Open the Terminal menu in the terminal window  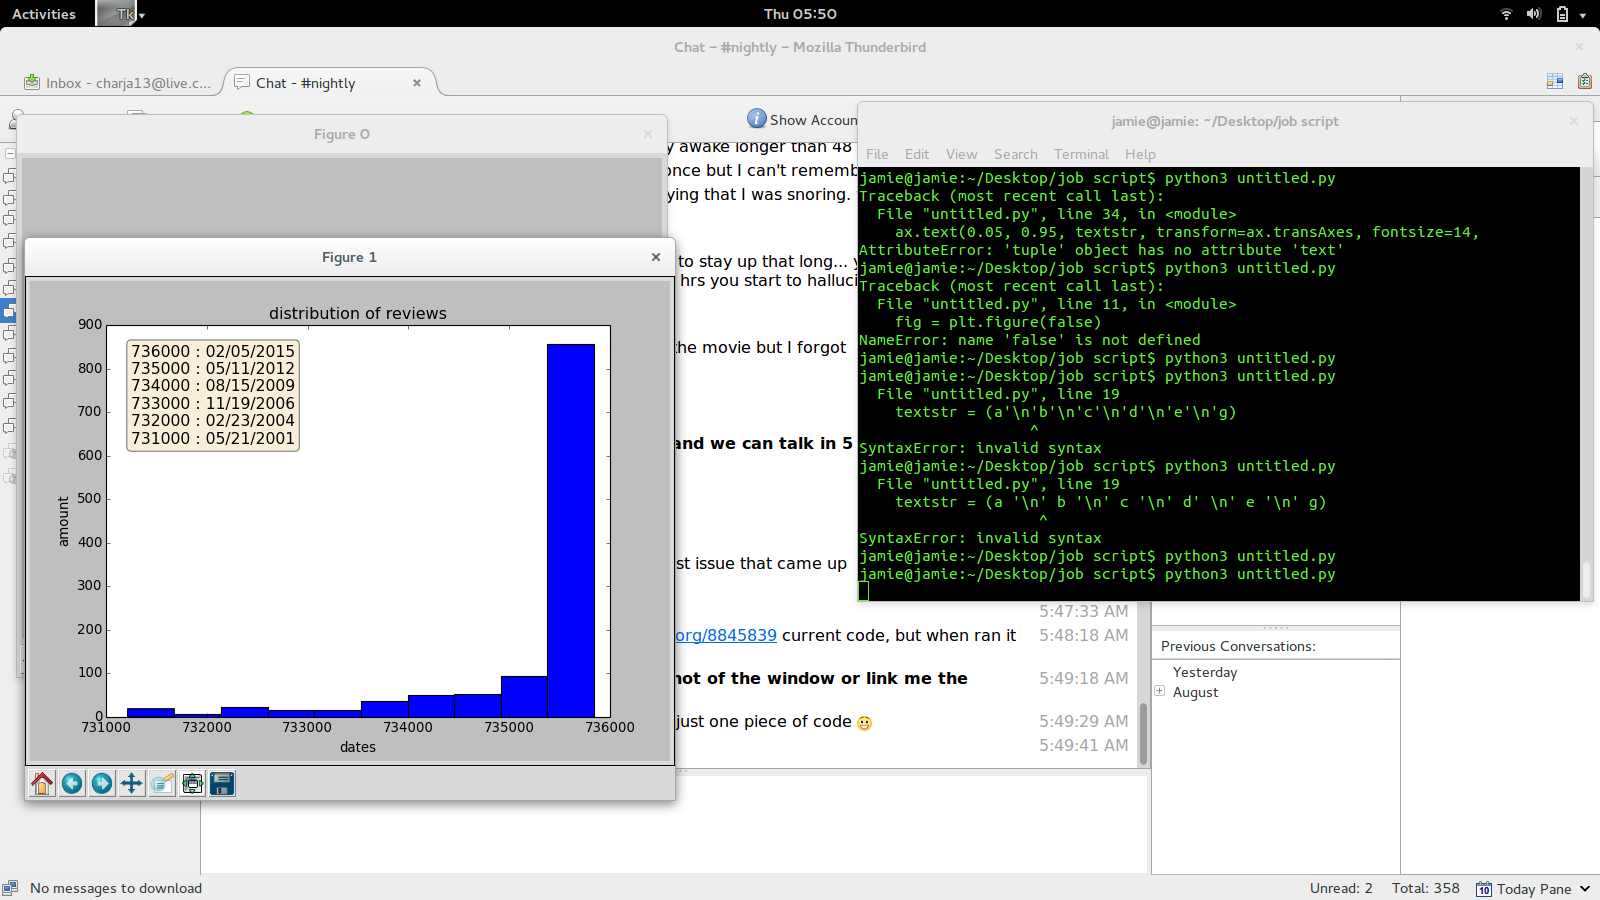pos(1081,154)
